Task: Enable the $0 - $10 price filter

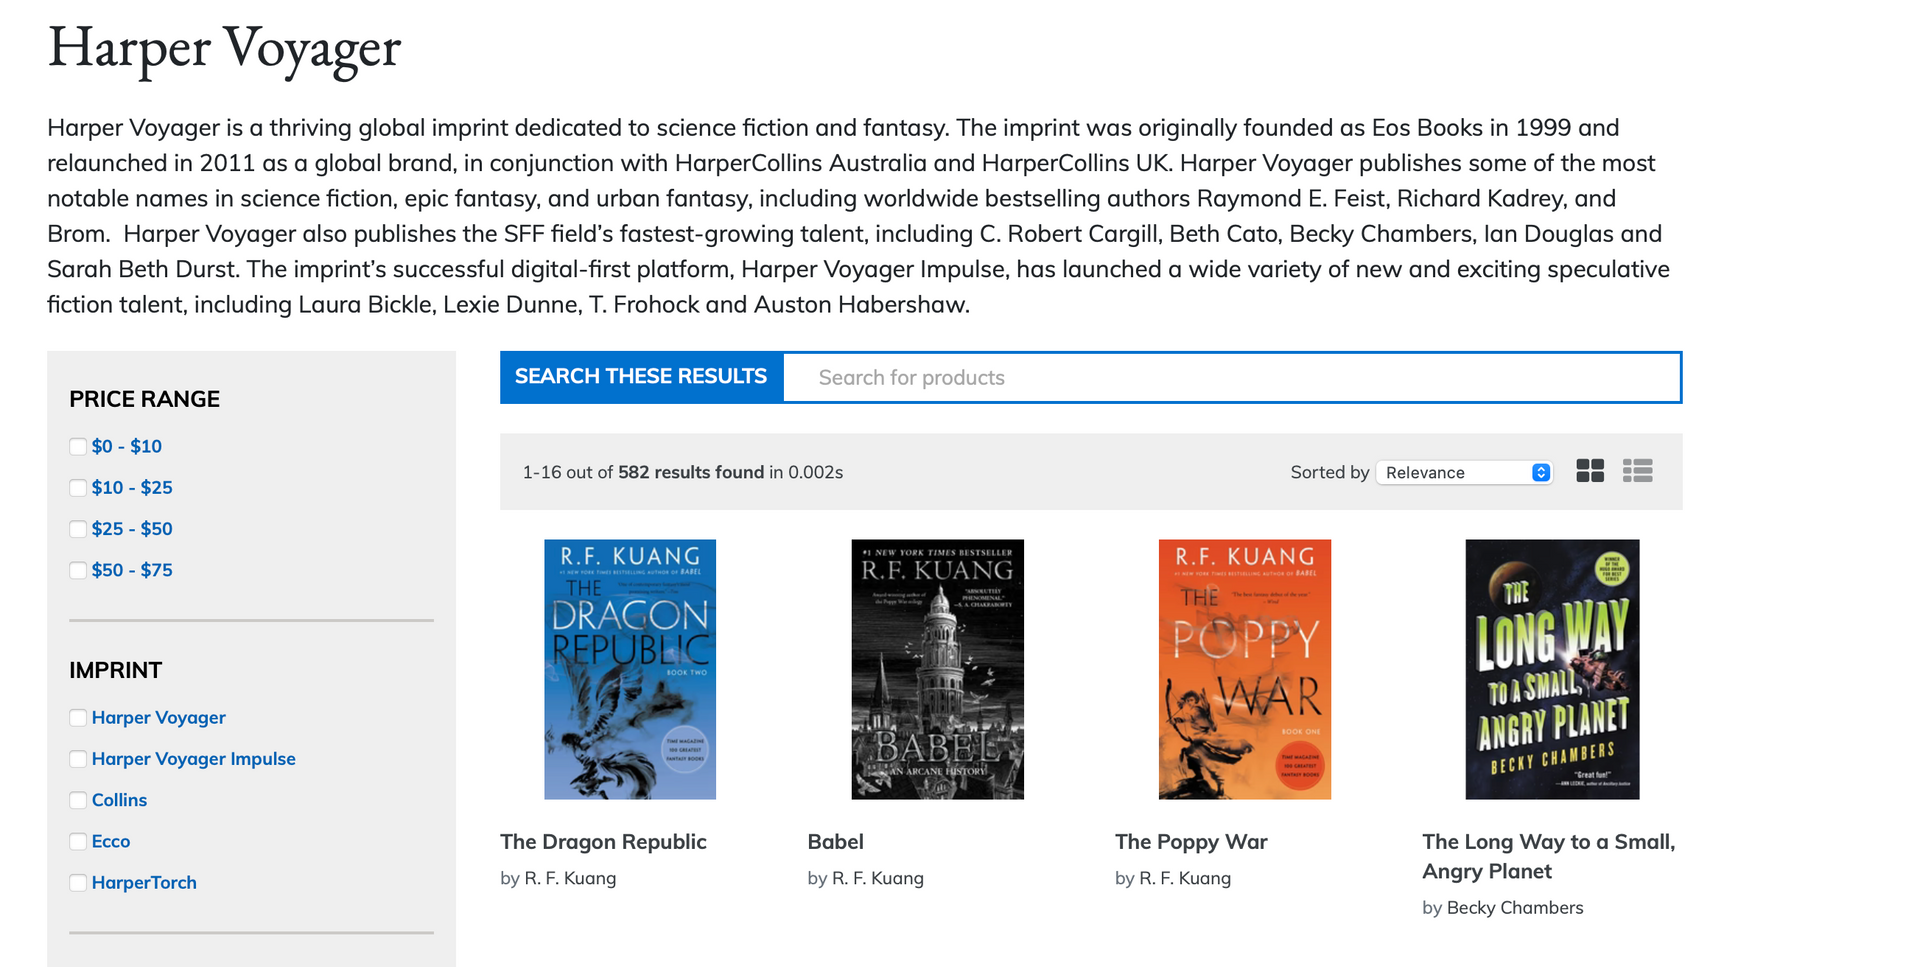Action: point(78,446)
